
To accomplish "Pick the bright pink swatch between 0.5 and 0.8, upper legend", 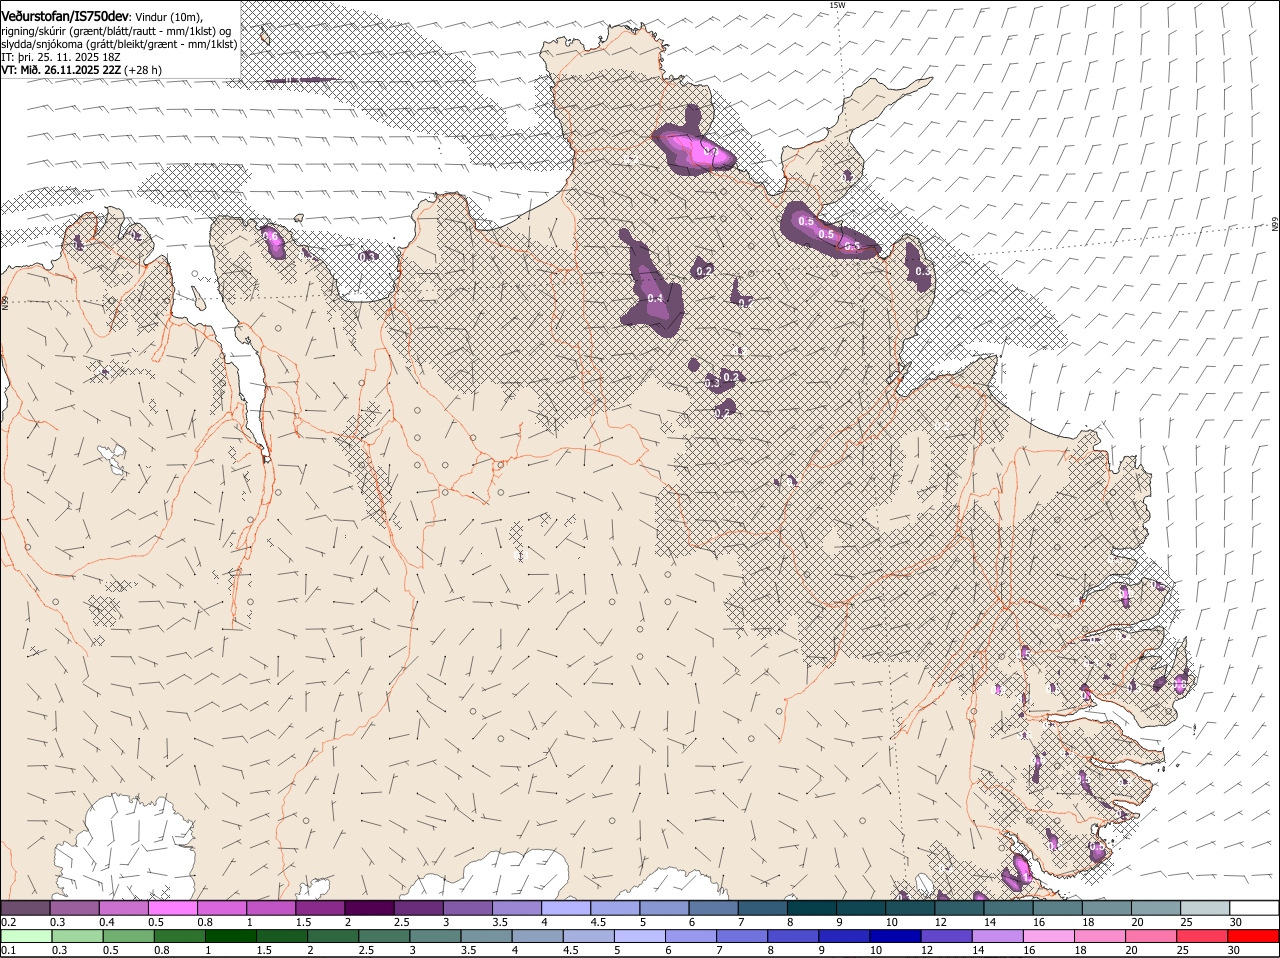I will (x=172, y=908).
